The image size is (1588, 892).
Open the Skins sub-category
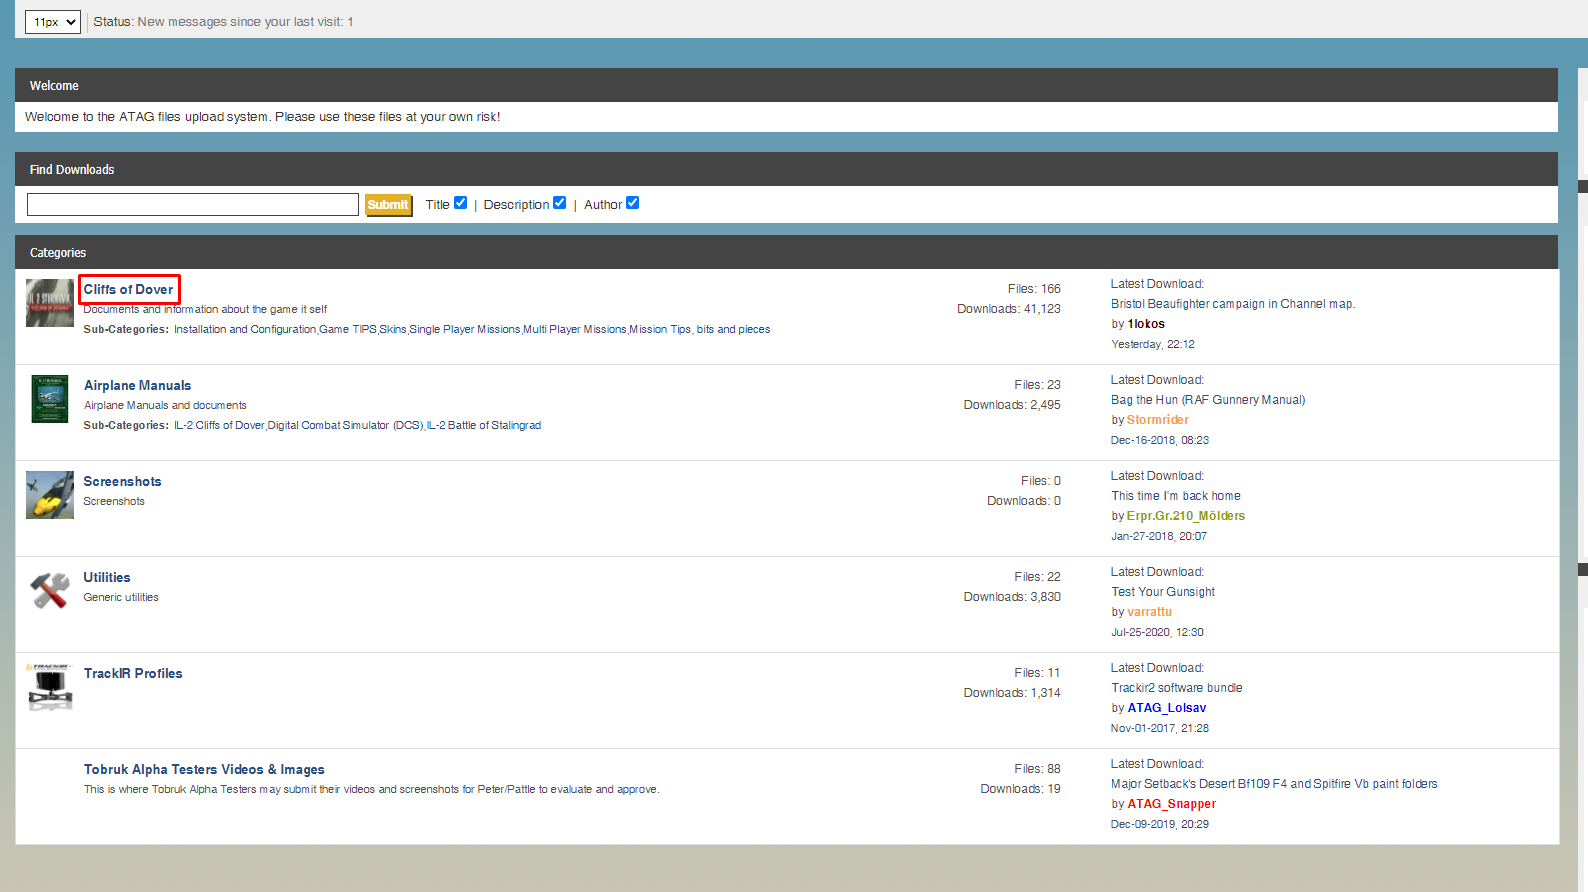tap(393, 329)
